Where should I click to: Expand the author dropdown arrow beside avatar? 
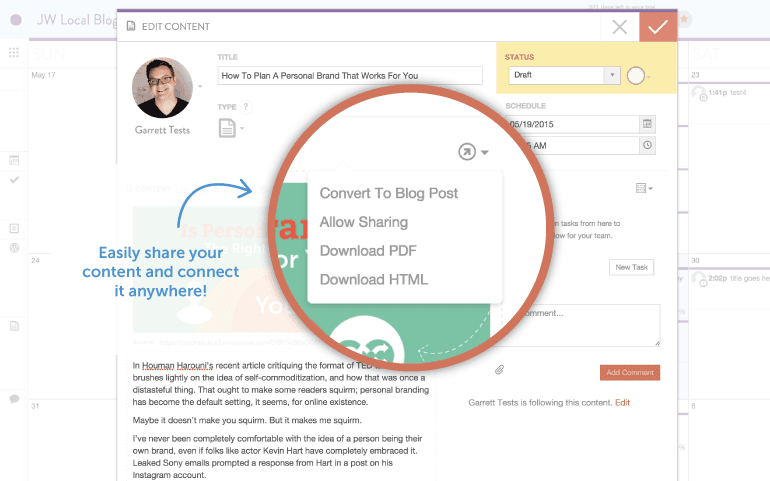click(200, 86)
